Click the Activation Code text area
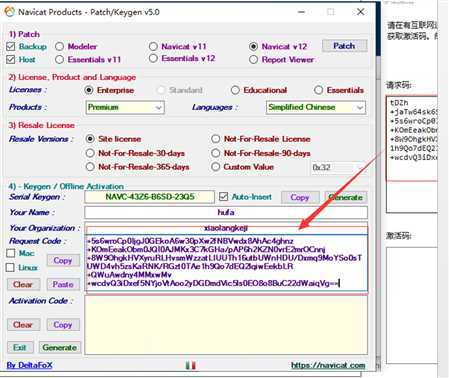 [x=226, y=325]
